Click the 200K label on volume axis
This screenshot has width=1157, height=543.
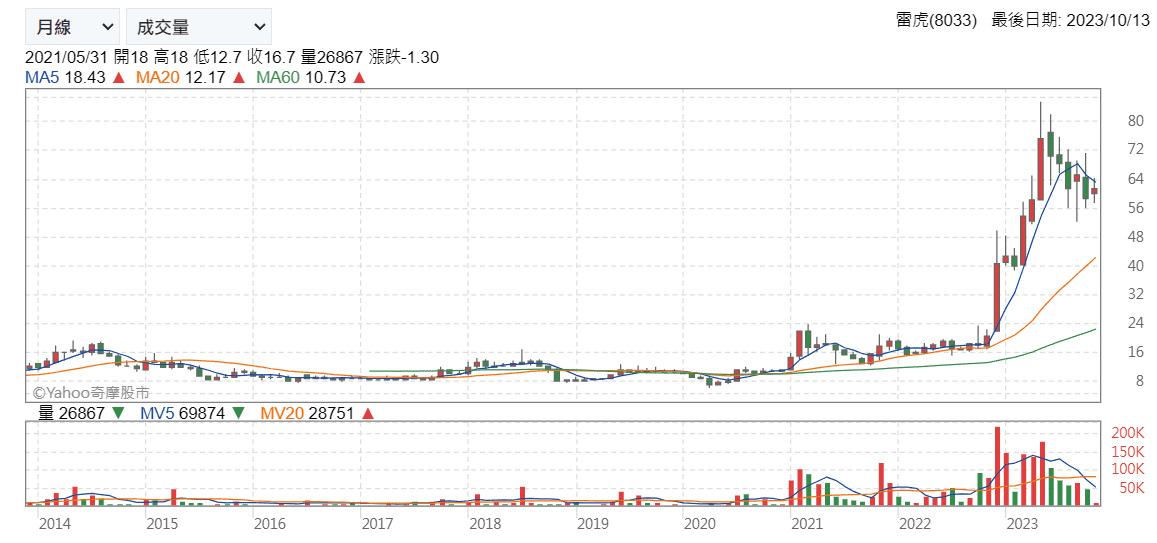coord(1127,433)
